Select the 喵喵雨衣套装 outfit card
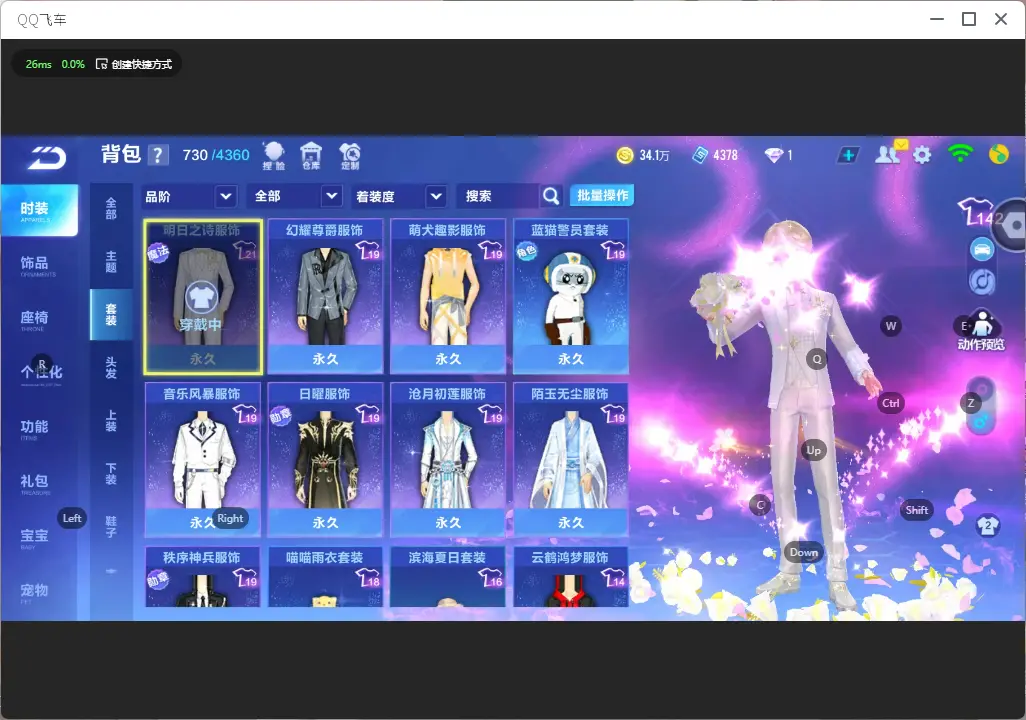This screenshot has height=720, width=1026. pos(325,577)
